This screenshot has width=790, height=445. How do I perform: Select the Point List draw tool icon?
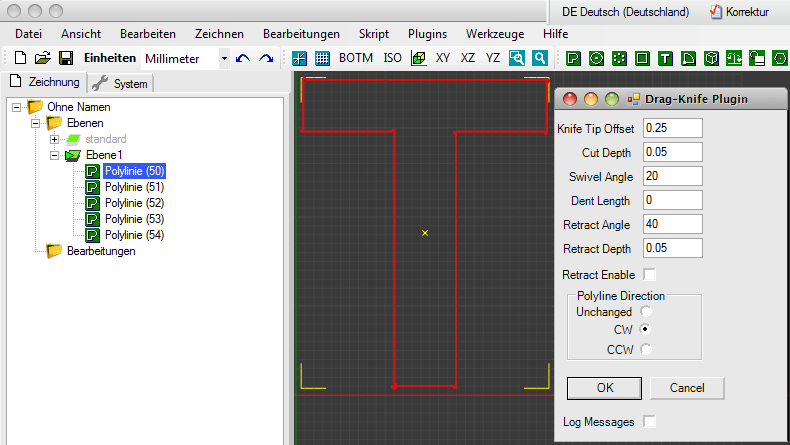pyautogui.click(x=619, y=58)
